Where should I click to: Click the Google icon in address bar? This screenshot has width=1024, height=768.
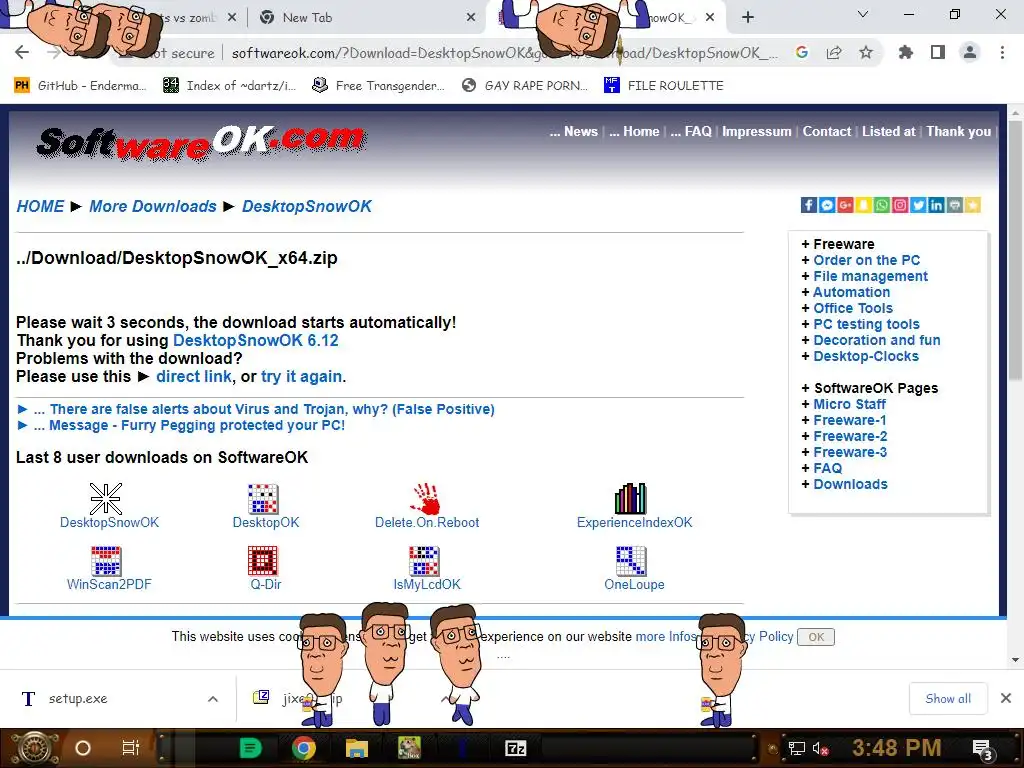802,52
